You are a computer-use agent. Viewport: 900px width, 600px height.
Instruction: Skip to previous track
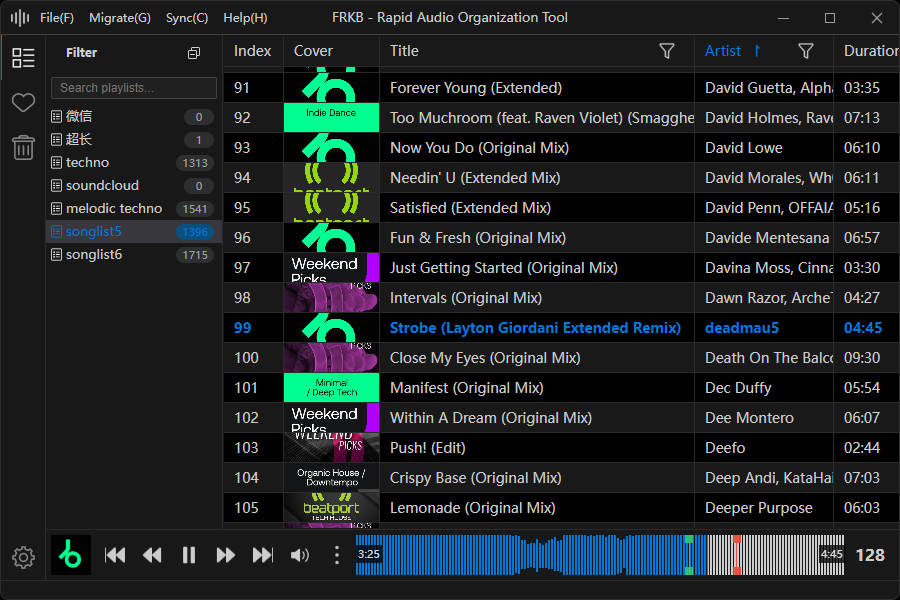pos(115,555)
